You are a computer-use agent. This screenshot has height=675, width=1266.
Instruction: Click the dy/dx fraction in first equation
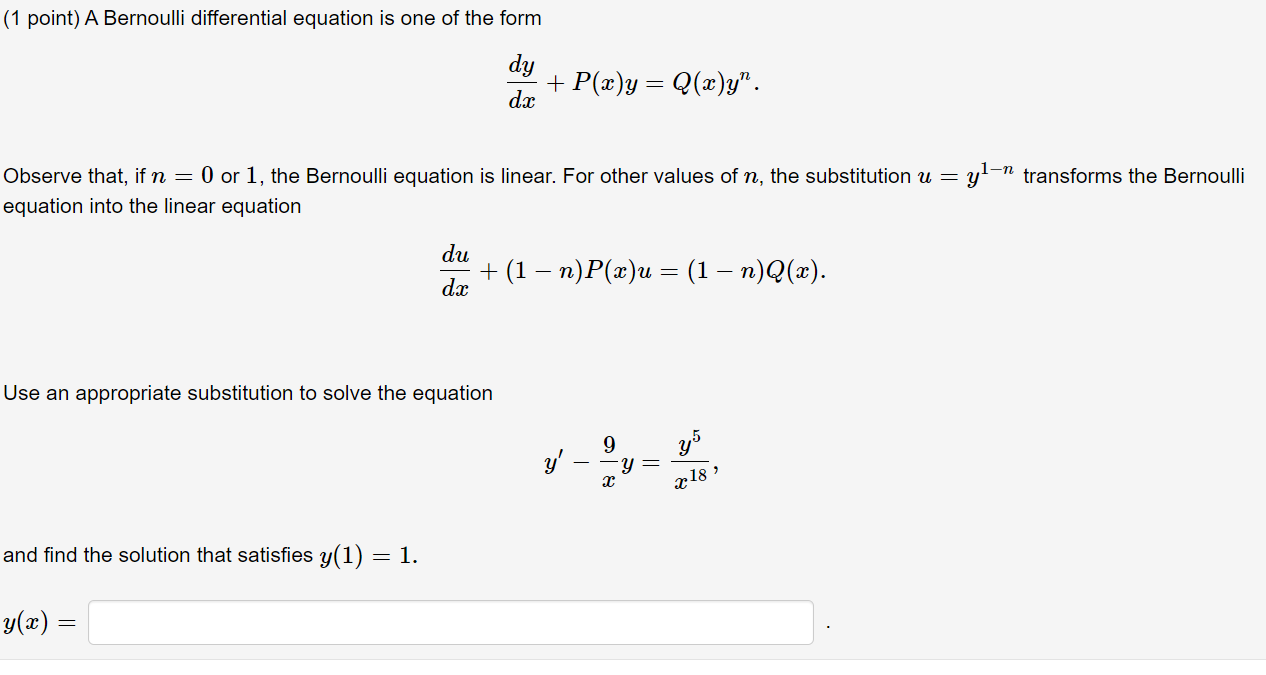523,81
